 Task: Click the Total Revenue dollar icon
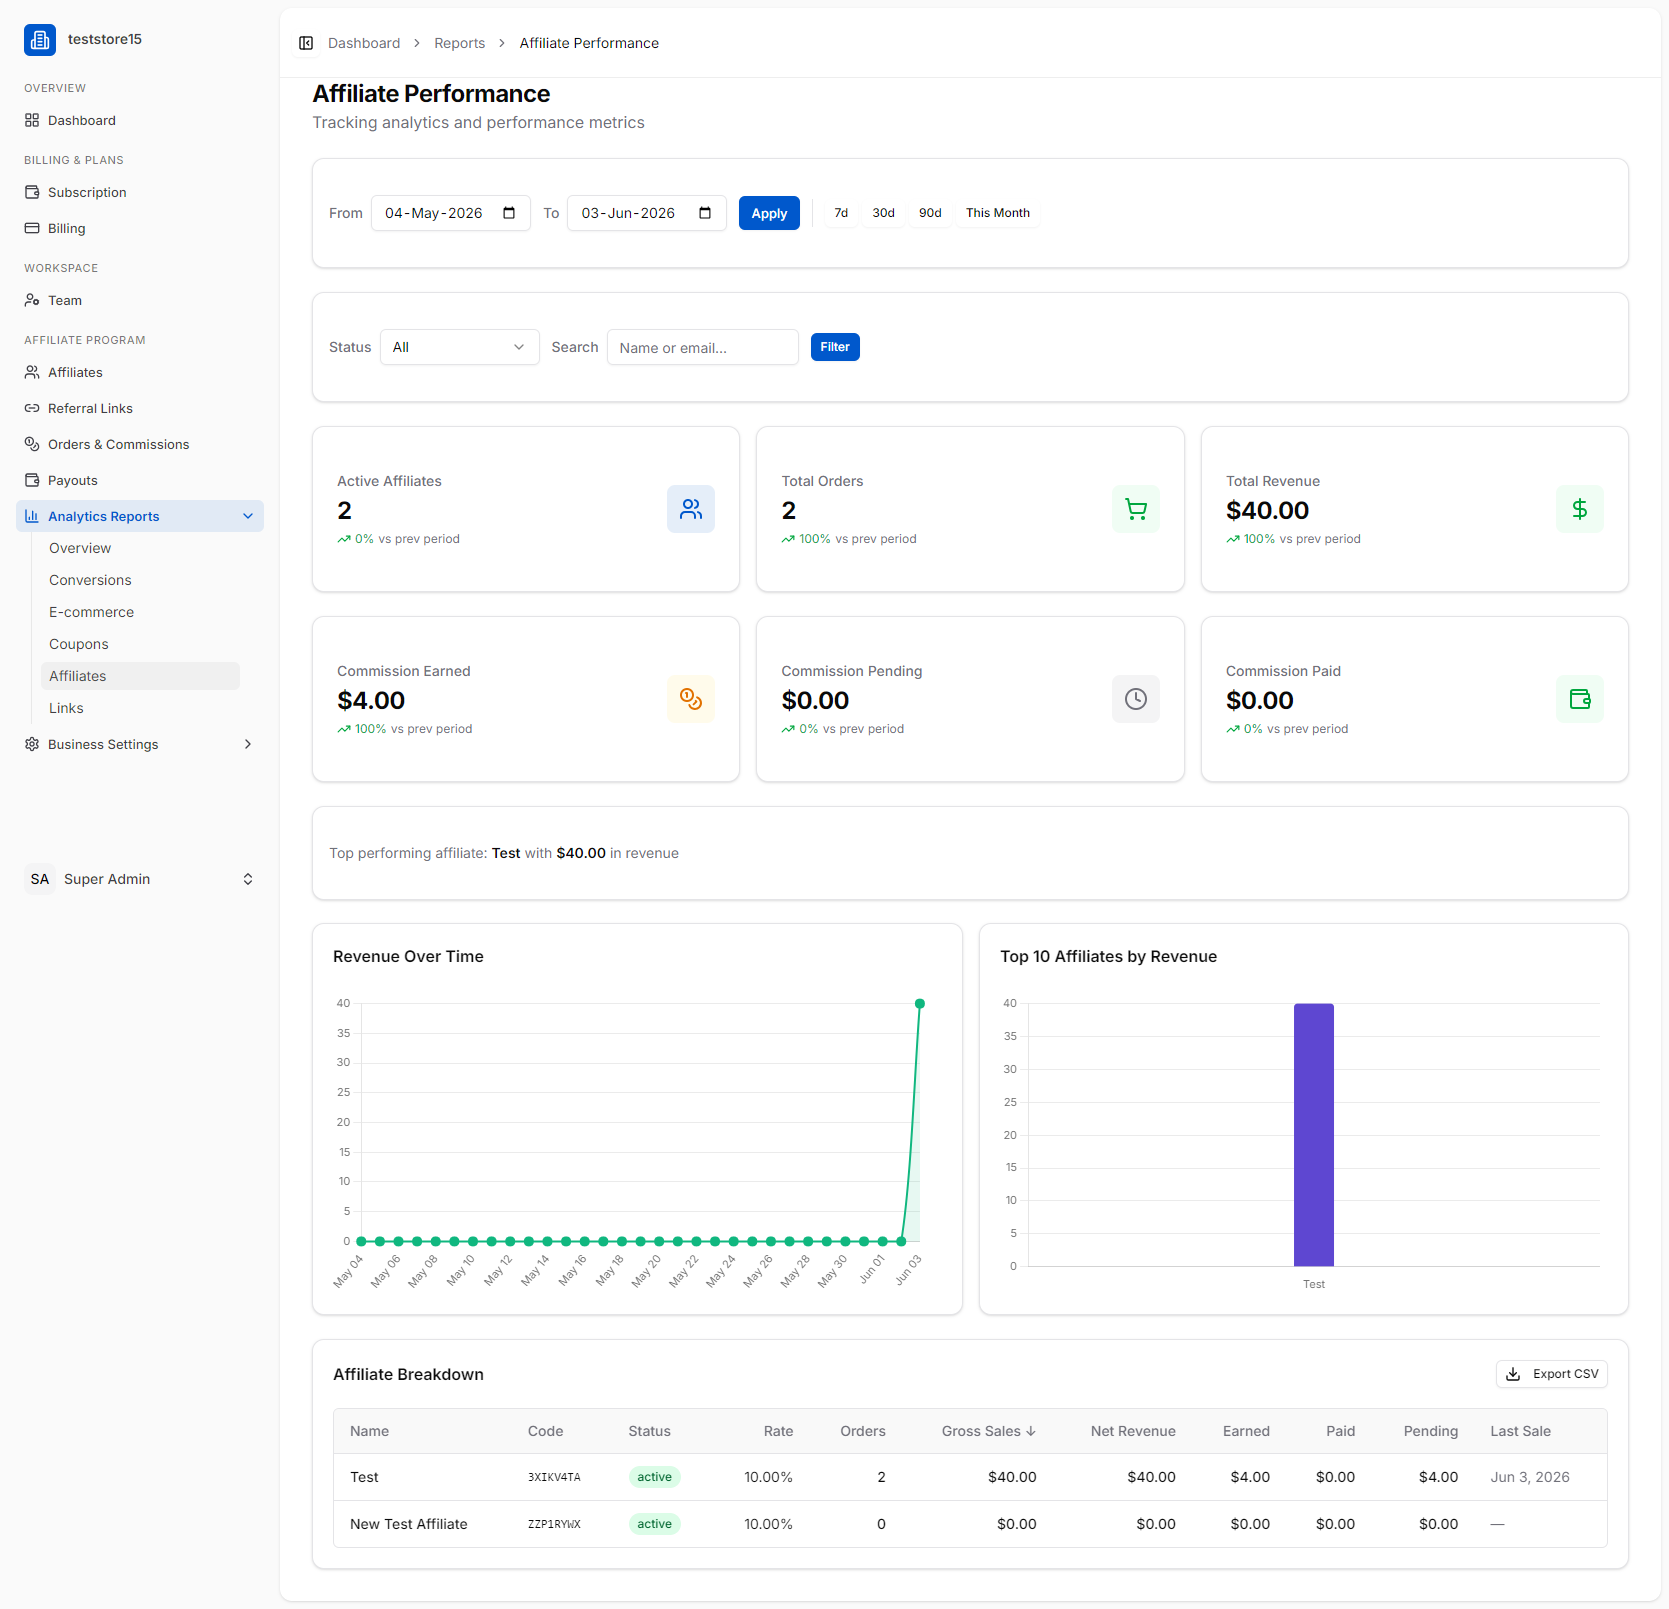point(1580,509)
